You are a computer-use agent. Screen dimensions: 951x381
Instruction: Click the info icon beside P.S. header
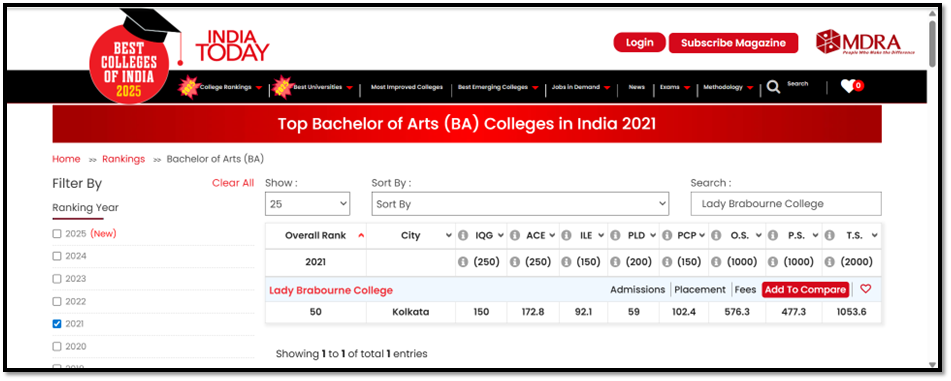(x=773, y=235)
